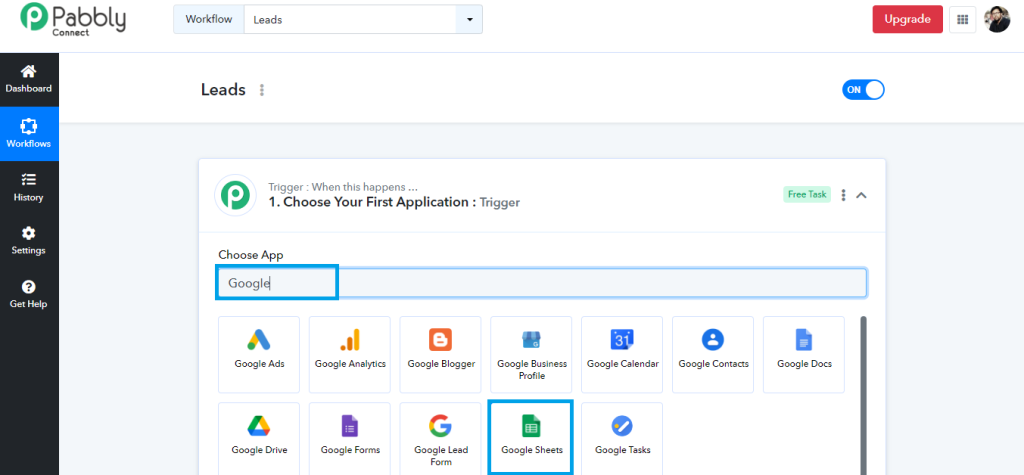The height and width of the screenshot is (475, 1024).
Task: Click the 'Choose App' label
Action: tap(251, 255)
